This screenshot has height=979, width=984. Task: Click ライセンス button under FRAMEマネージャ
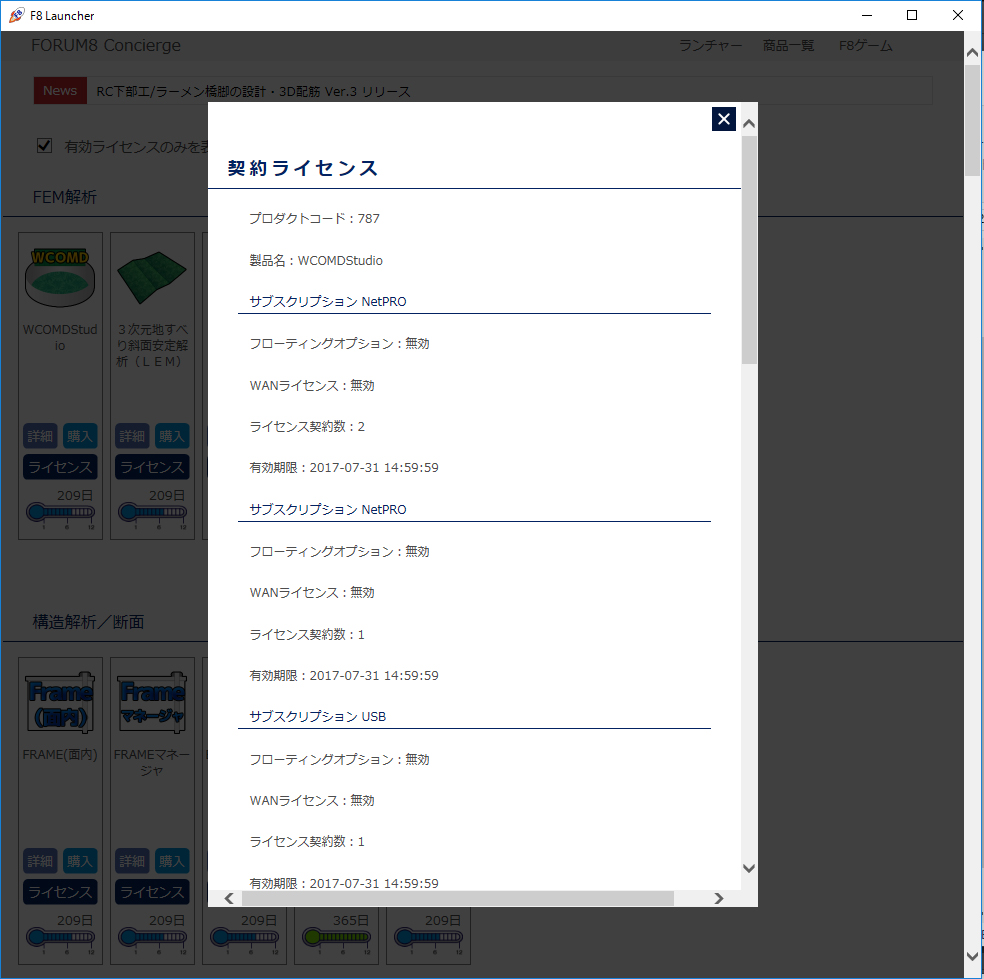point(152,892)
